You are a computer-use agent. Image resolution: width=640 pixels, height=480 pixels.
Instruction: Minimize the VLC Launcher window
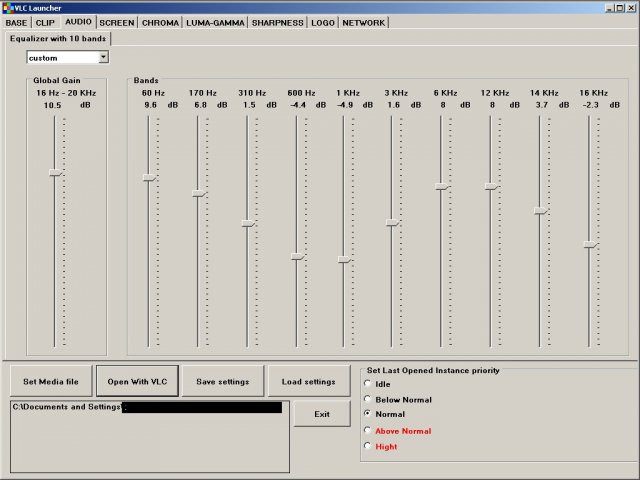[x=610, y=8]
